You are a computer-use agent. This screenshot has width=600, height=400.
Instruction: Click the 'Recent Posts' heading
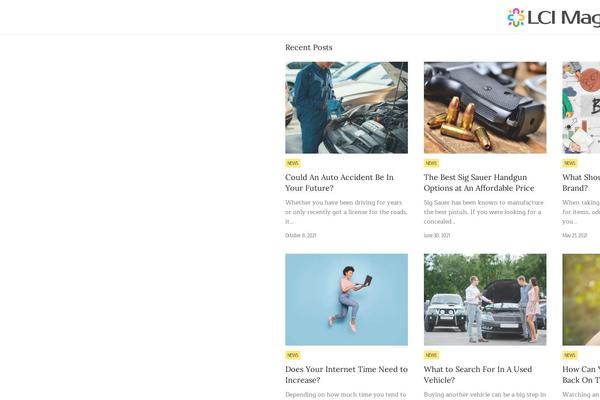308,47
